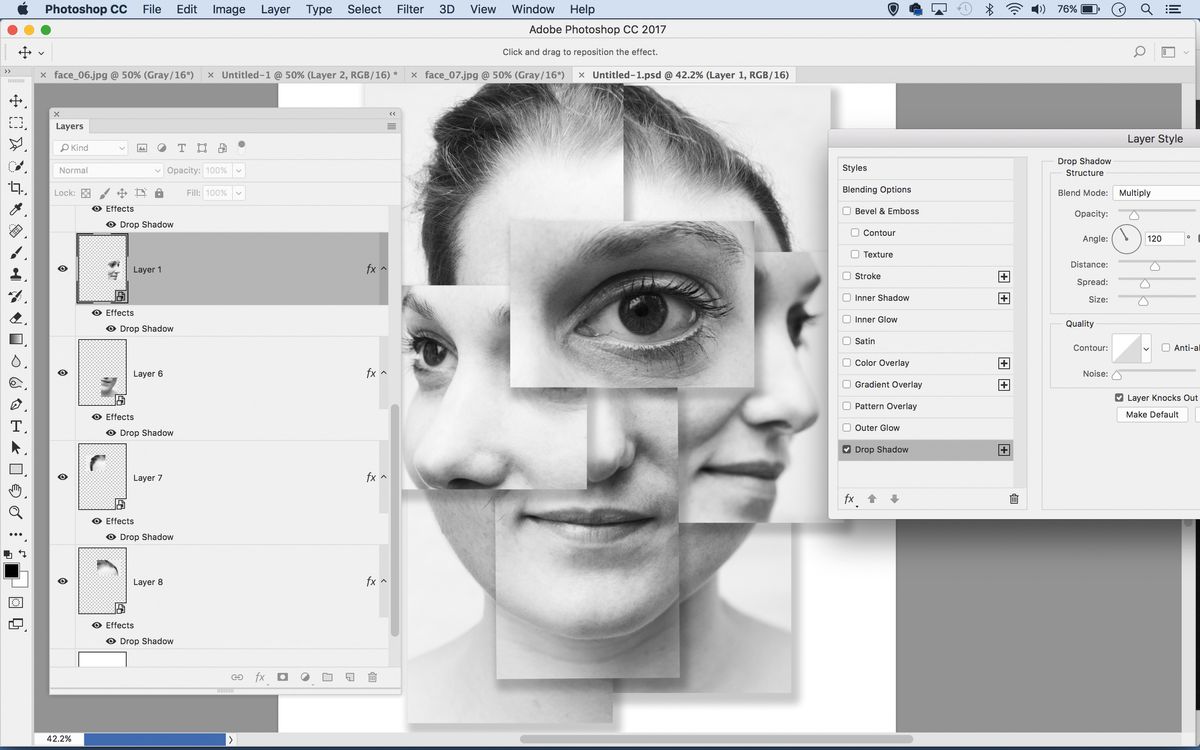Click the Angle dial in Drop Shadow settings

1127,238
